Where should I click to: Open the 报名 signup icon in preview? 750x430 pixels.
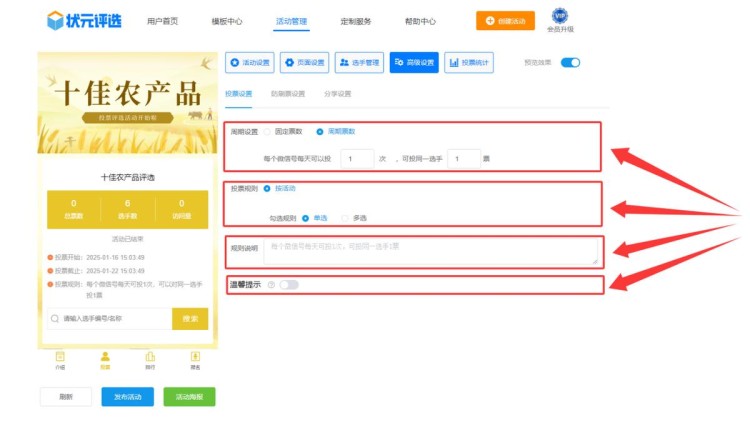195,357
